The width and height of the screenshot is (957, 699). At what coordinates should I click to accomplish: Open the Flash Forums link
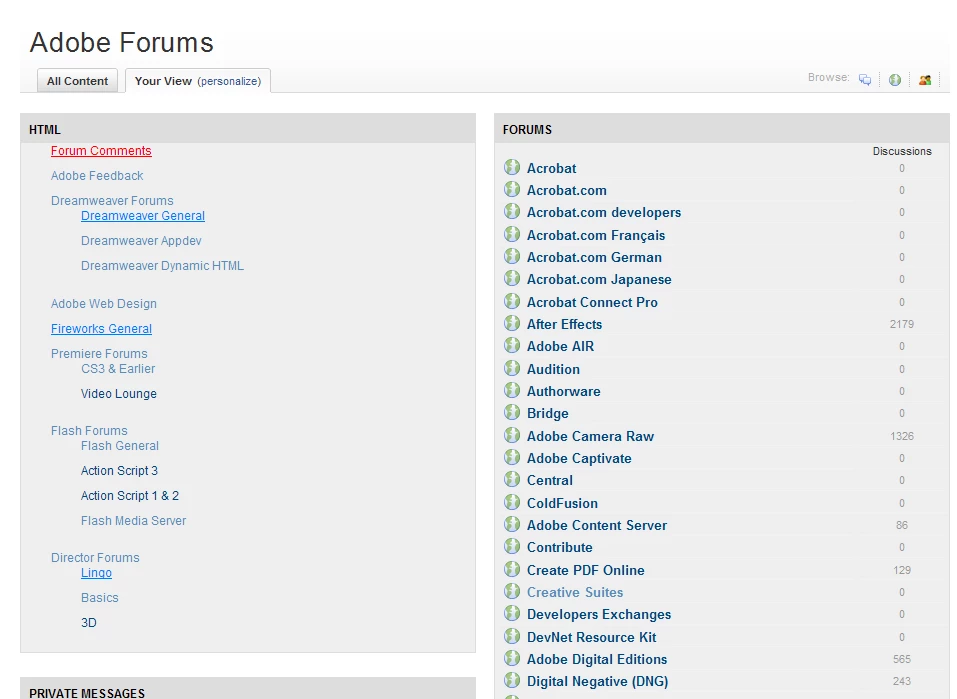89,430
